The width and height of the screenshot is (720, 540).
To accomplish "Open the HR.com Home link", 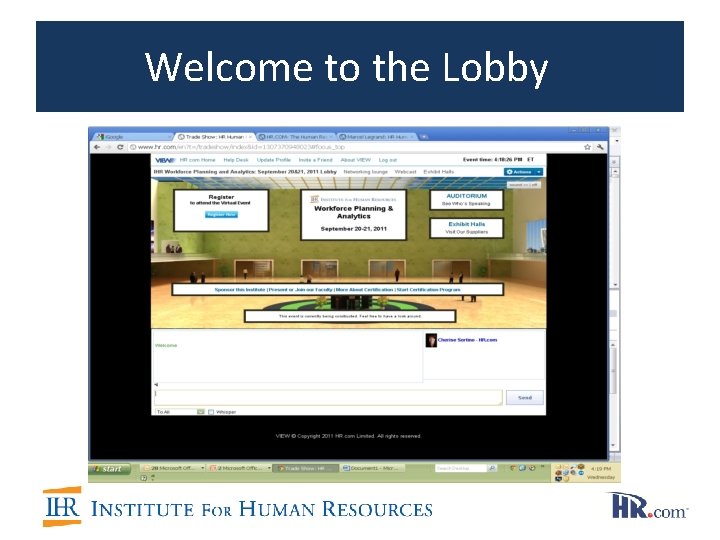I will 197,160.
